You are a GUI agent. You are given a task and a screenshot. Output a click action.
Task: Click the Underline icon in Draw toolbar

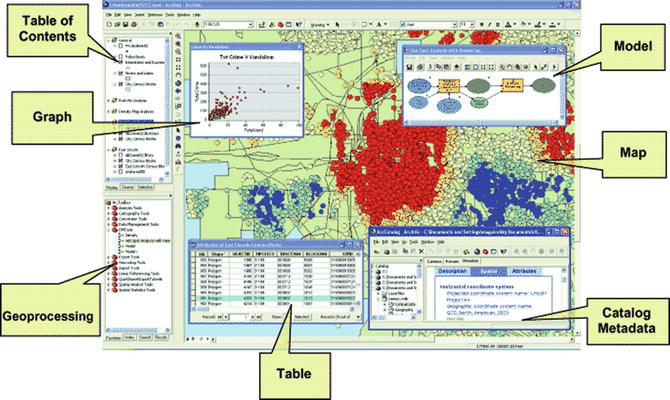coord(497,24)
